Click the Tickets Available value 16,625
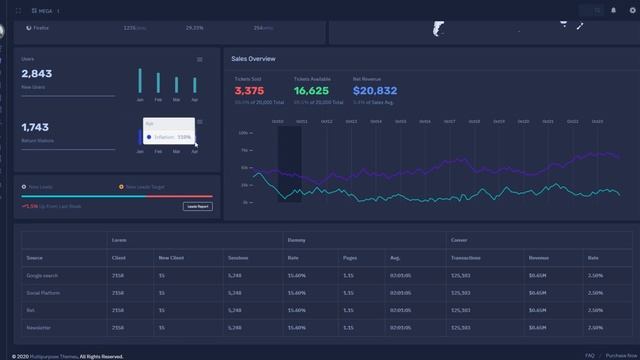 pos(311,91)
